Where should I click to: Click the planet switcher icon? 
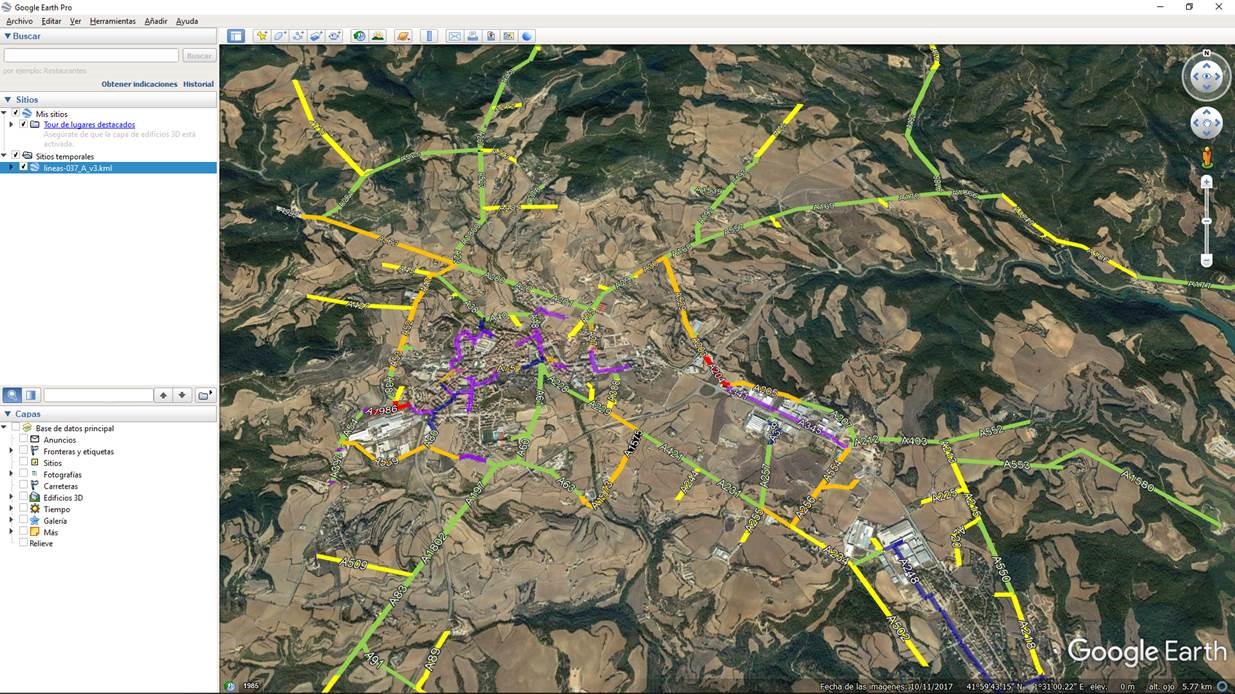point(403,36)
